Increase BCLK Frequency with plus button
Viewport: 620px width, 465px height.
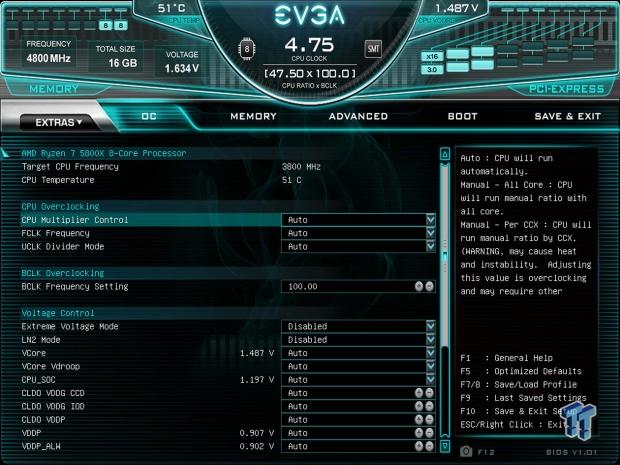[x=419, y=286]
